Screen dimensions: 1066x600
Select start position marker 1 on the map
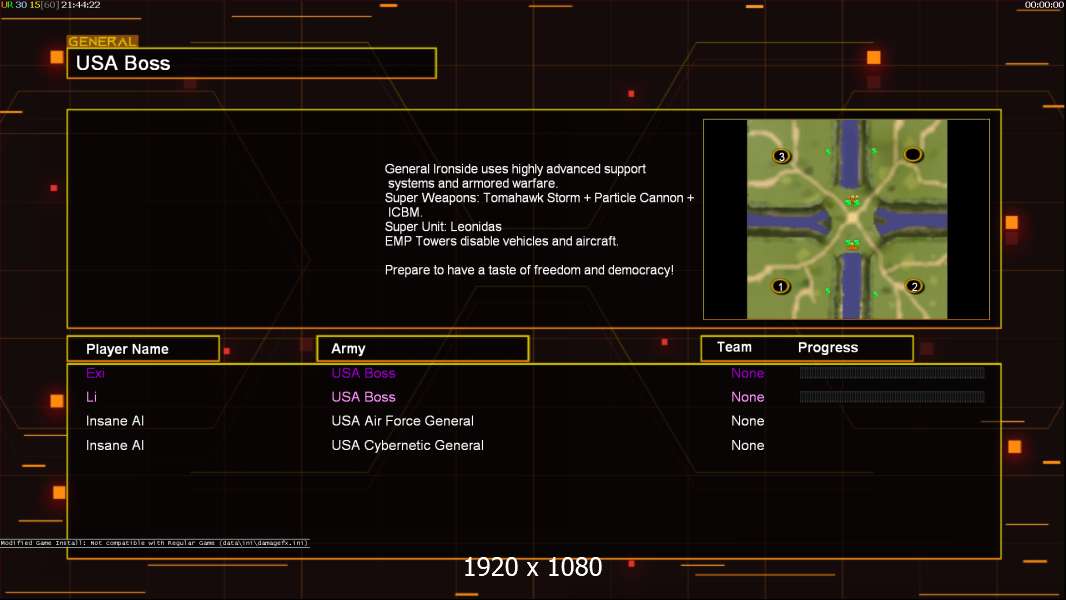(780, 287)
